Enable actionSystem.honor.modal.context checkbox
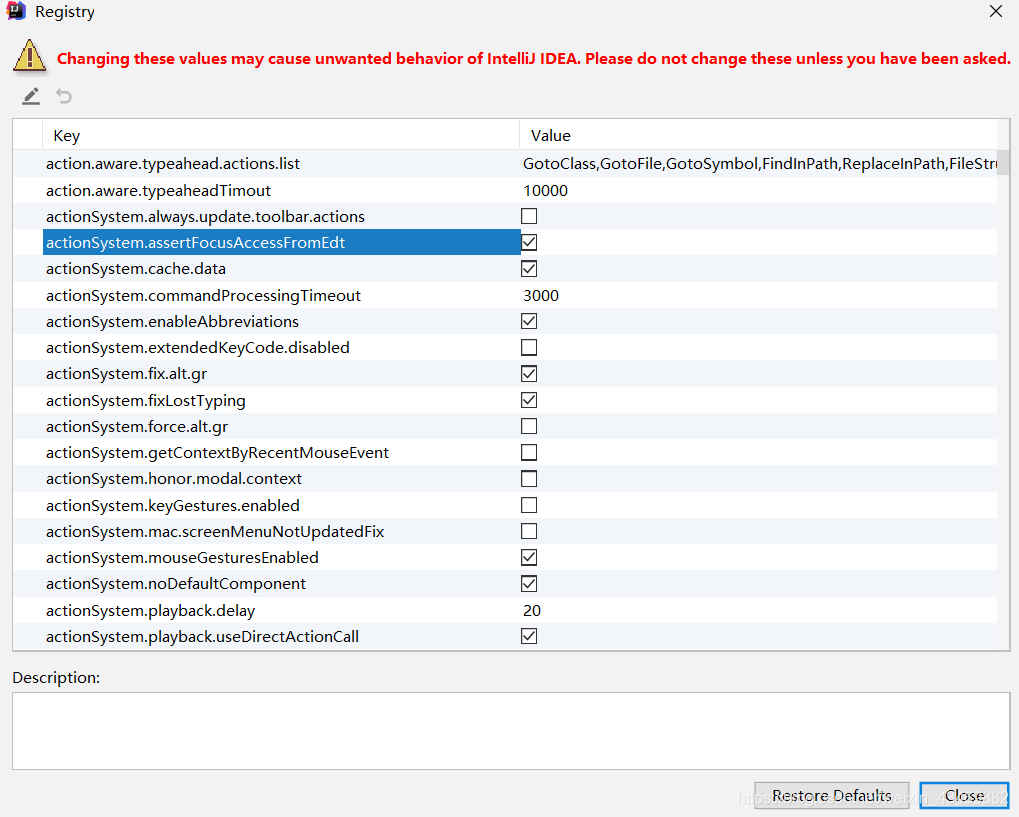 point(529,479)
